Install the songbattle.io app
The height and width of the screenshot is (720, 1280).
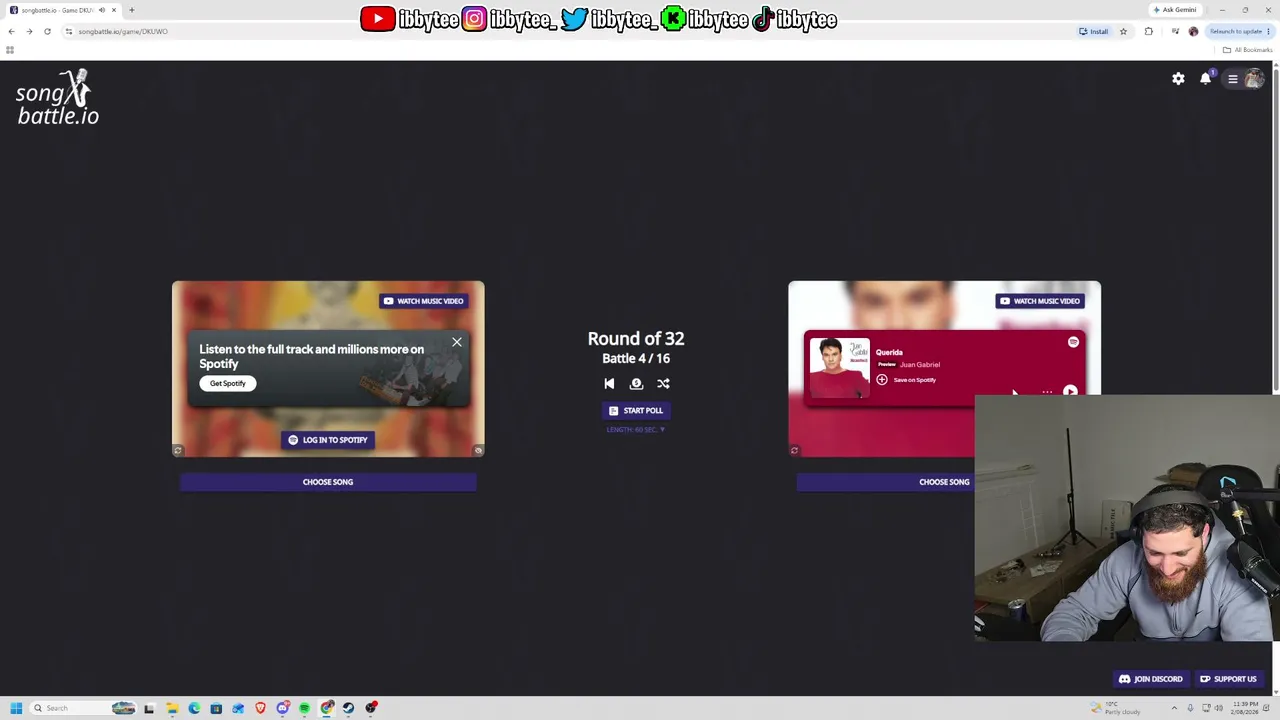[1093, 31]
